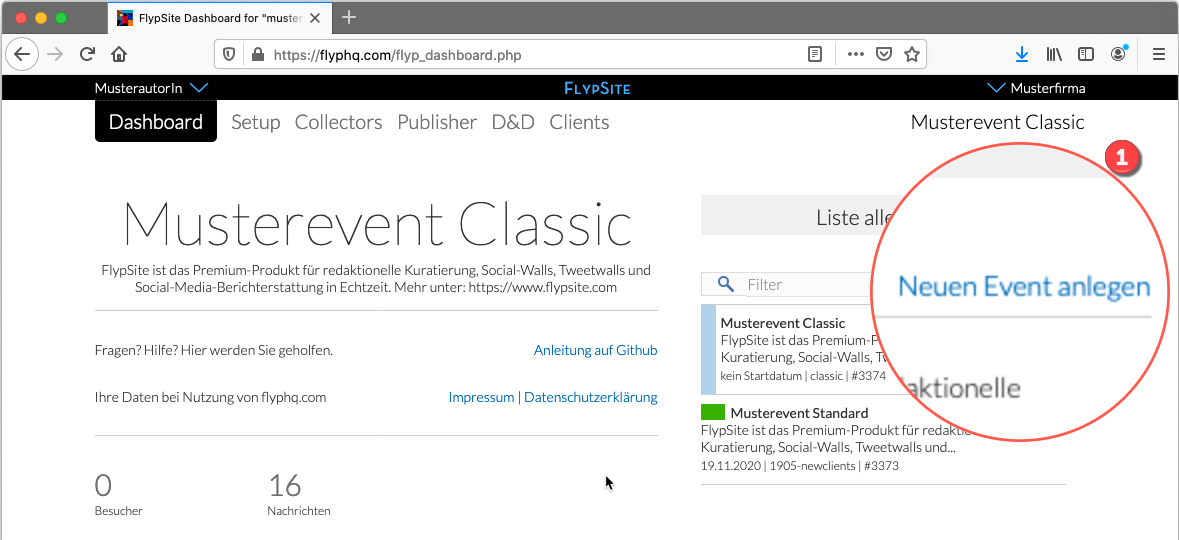Screen dimensions: 1179x540
Task: Open the Datenschutzerklärung link
Action: (x=590, y=397)
